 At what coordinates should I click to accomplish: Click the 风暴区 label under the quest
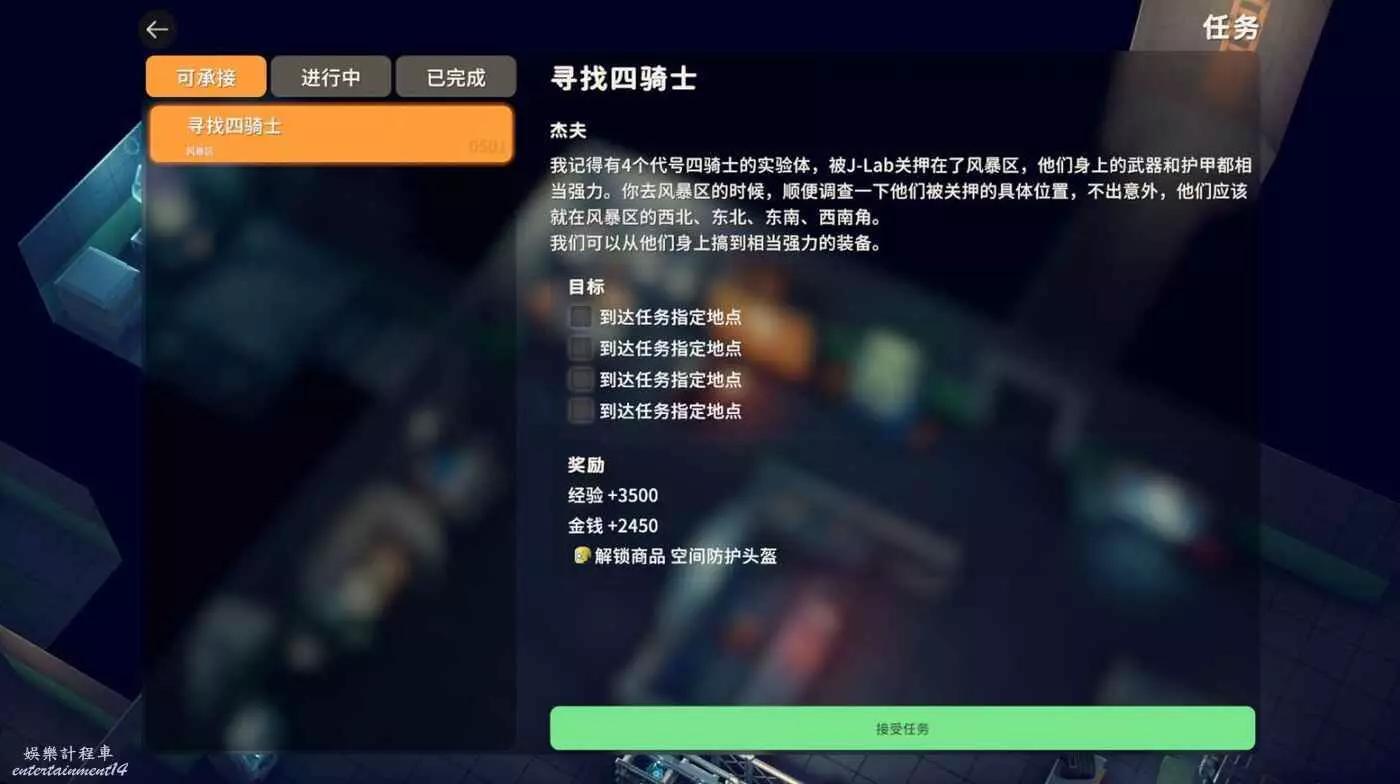click(200, 152)
